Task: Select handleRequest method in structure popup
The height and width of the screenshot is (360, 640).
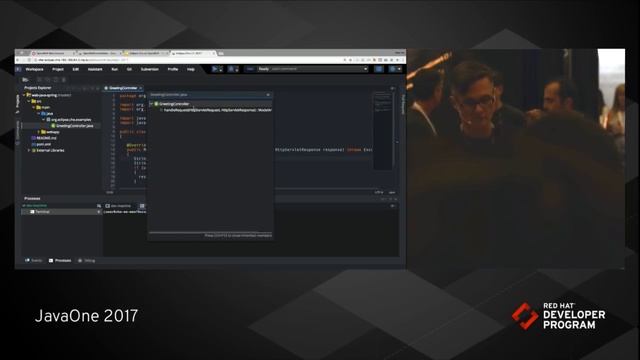Action: click(218, 110)
